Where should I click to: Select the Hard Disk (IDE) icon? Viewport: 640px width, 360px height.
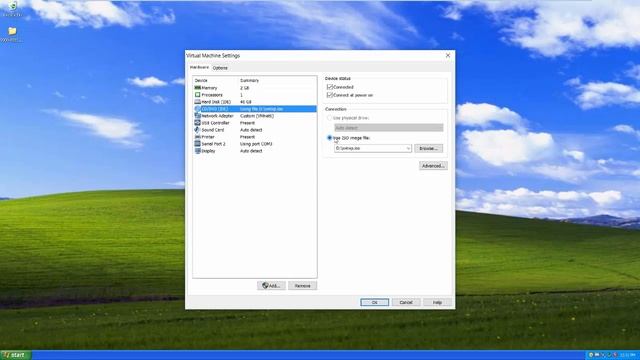click(198, 102)
